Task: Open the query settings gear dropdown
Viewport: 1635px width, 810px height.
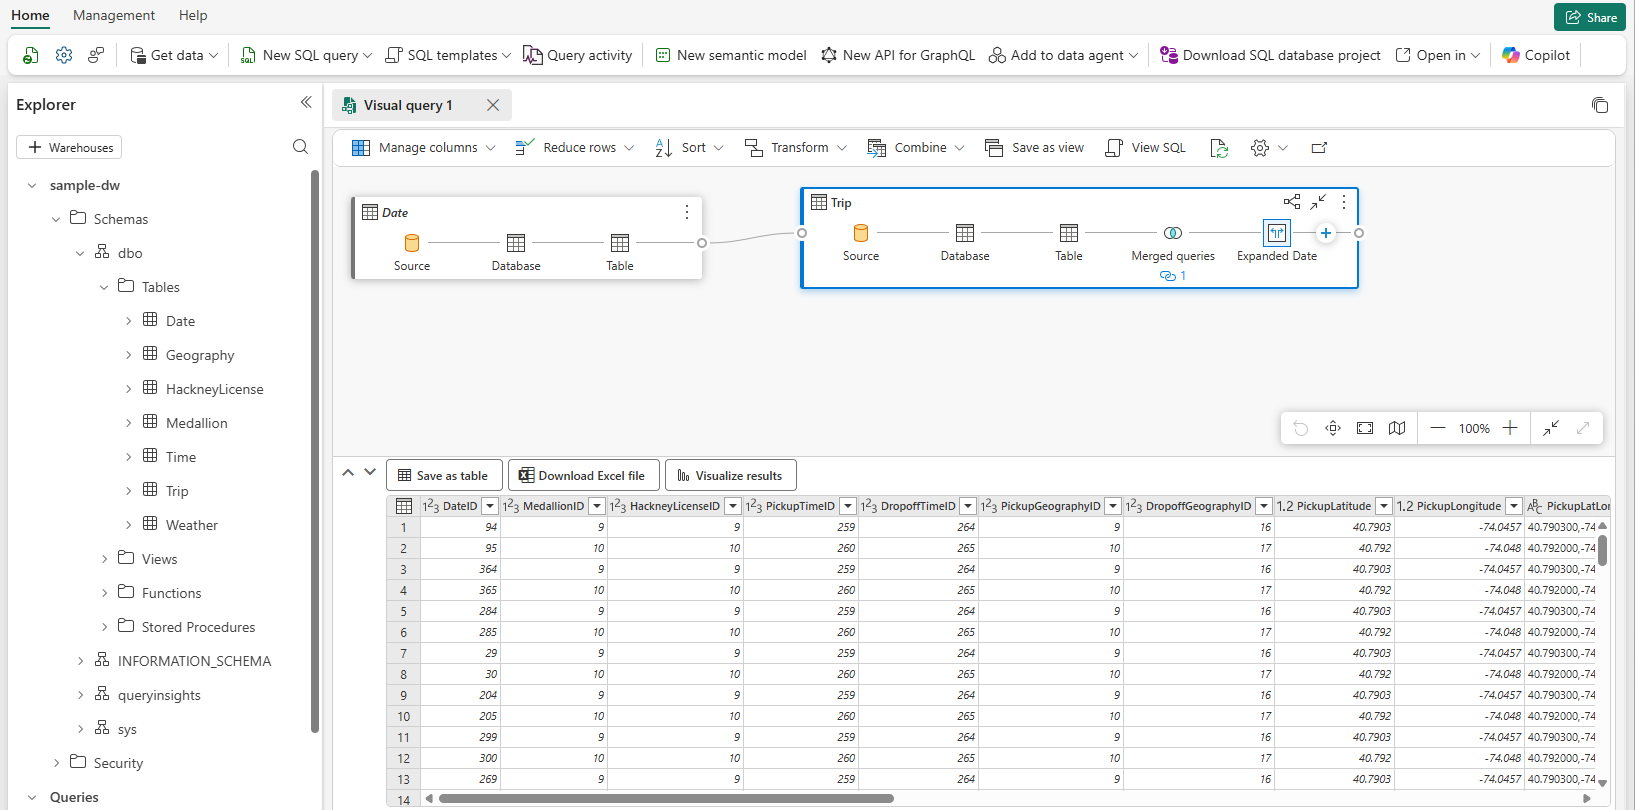Action: (1269, 148)
